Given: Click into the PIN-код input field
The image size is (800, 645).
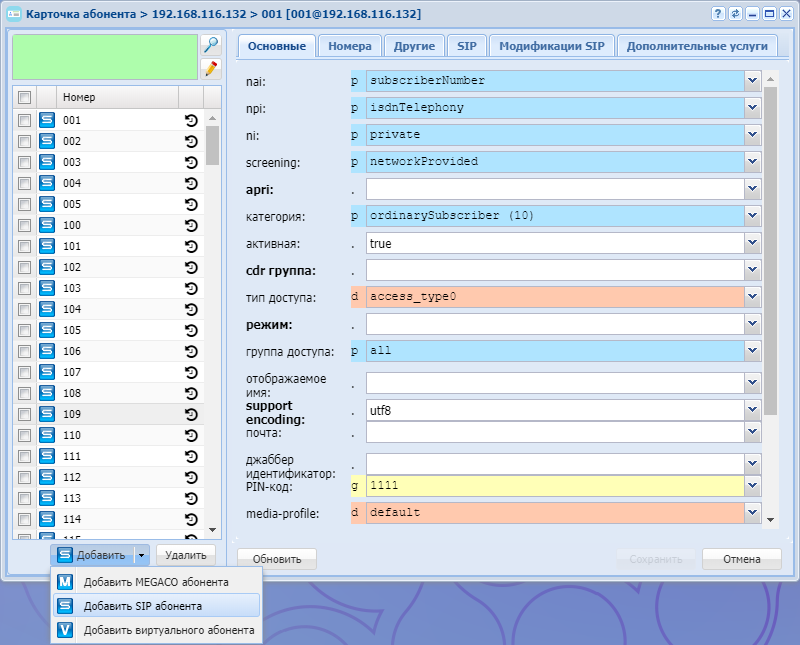Looking at the screenshot, I should pos(554,485).
